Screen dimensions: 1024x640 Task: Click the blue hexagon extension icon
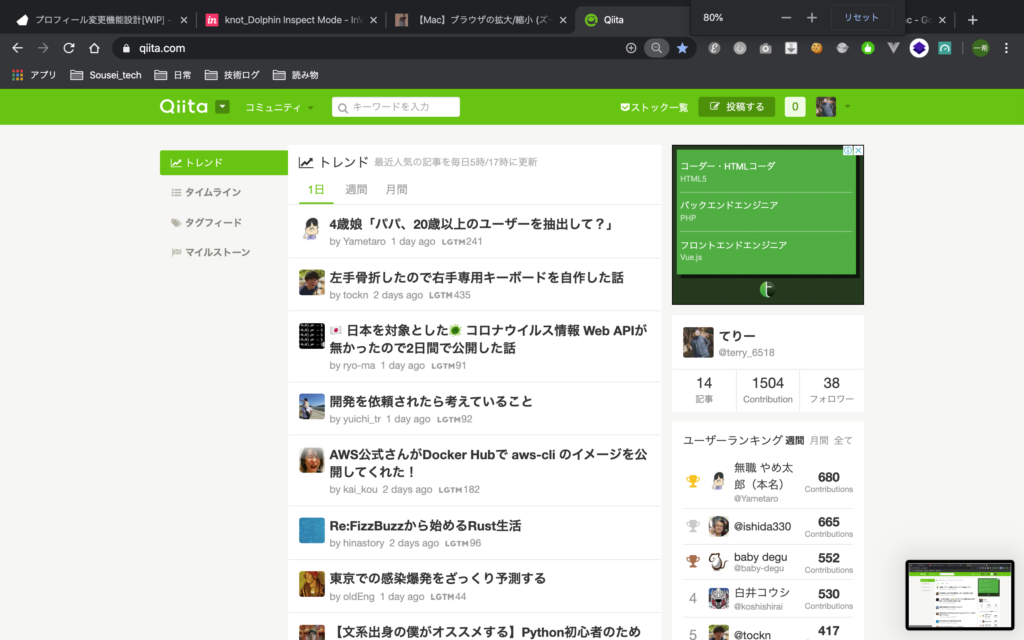[919, 48]
